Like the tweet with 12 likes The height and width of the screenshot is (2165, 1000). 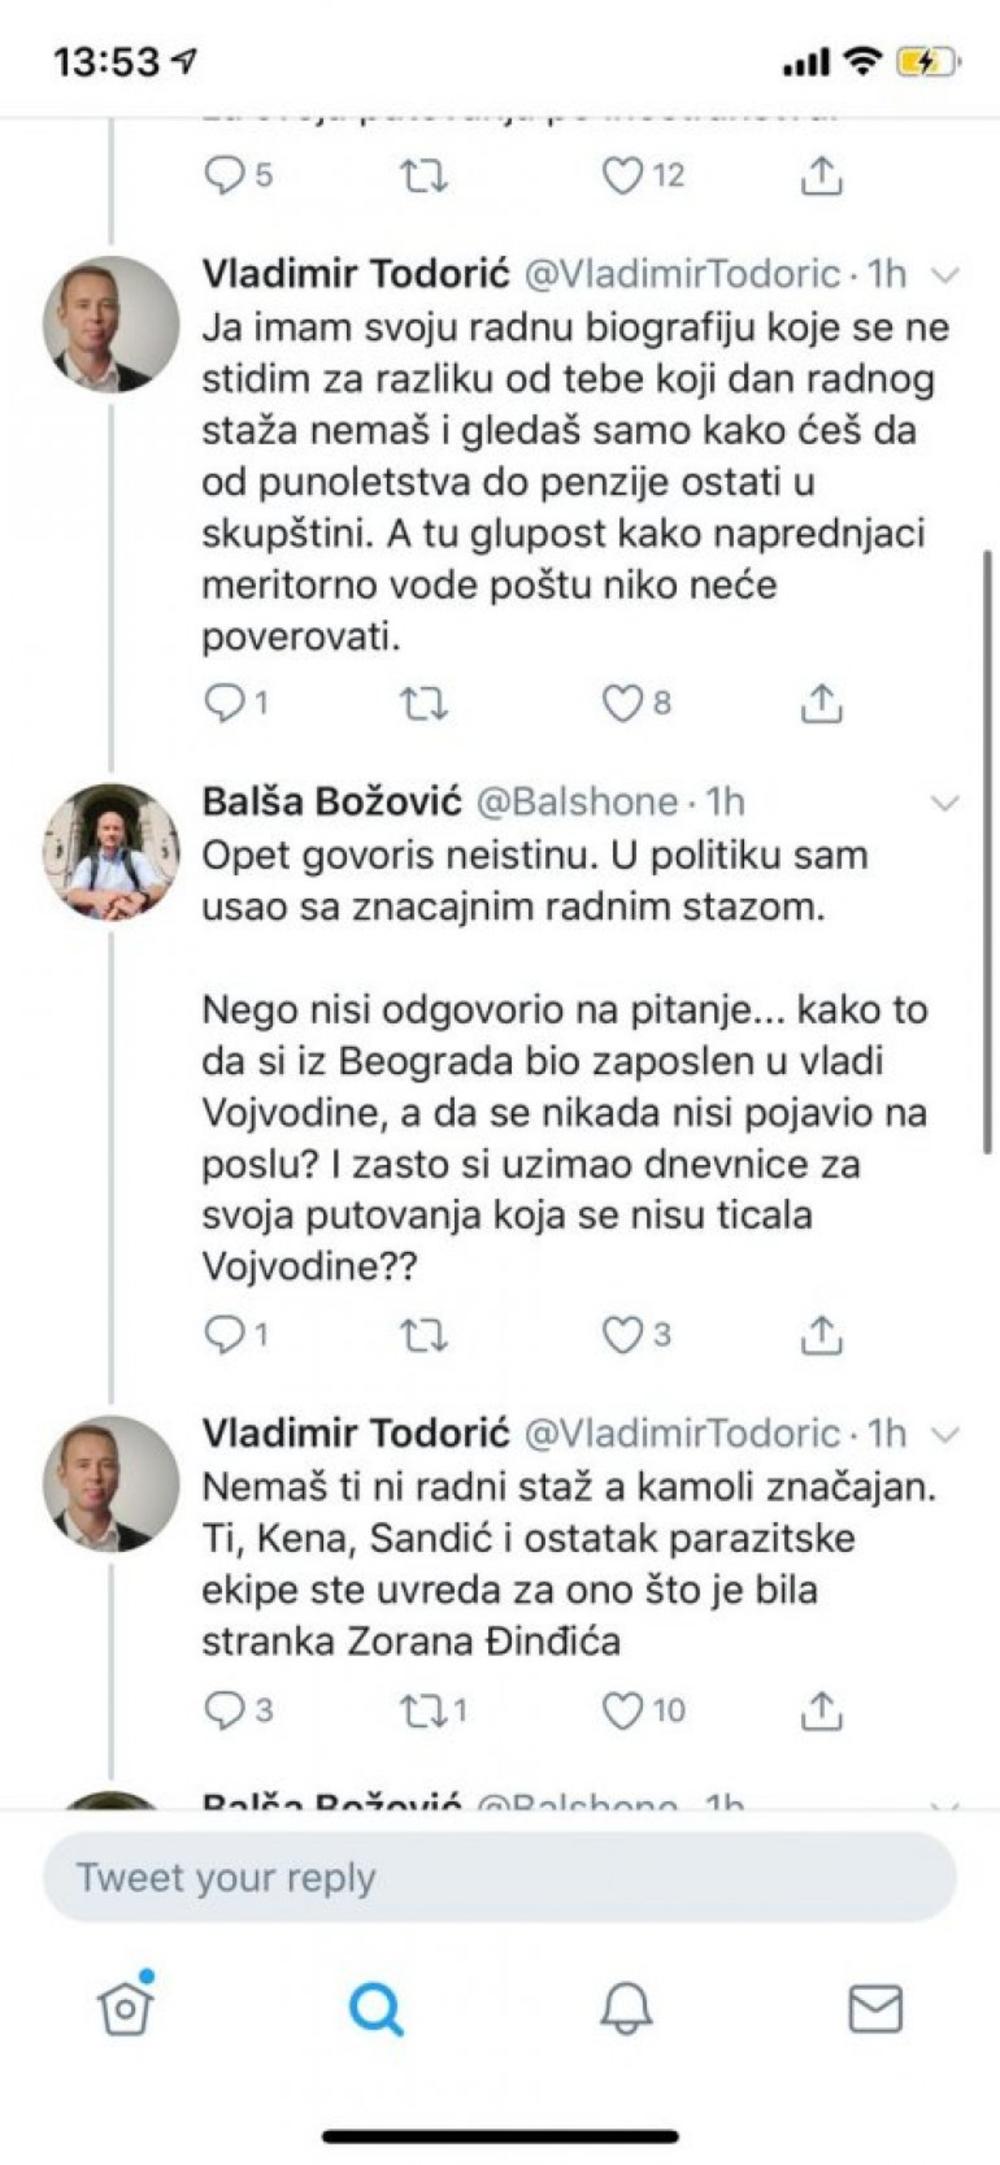pos(622,177)
